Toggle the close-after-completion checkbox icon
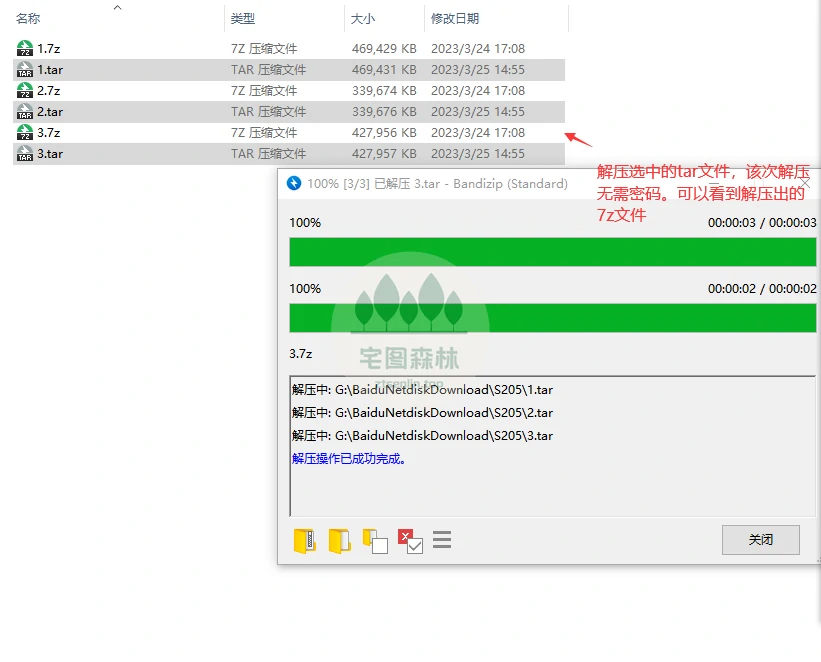 (x=410, y=541)
